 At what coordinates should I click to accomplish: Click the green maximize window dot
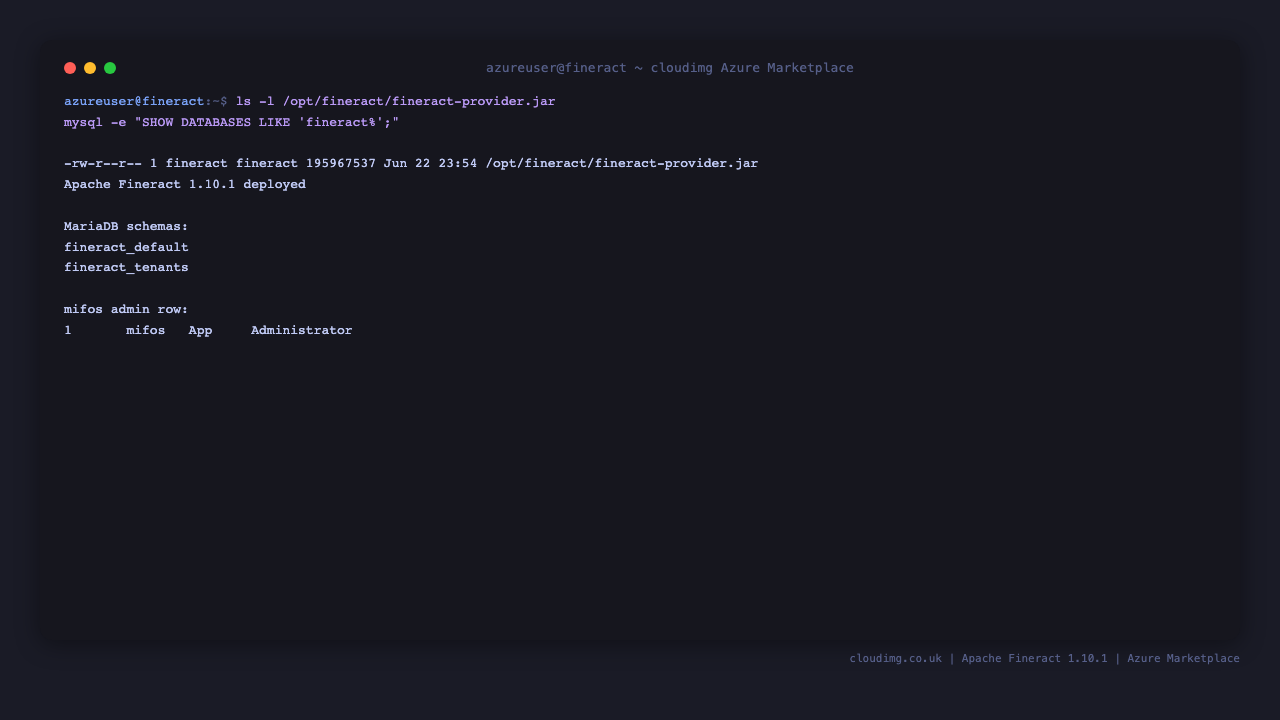[x=110, y=68]
